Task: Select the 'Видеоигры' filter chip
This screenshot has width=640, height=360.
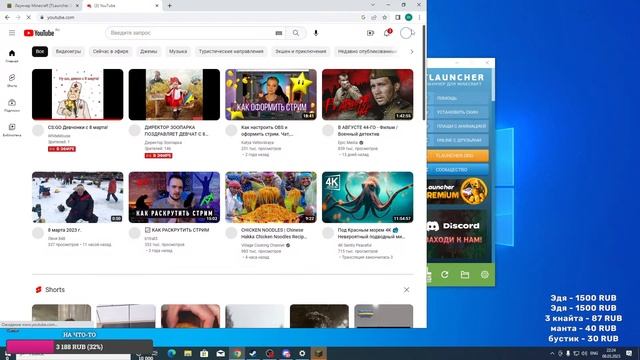Action: click(x=68, y=51)
